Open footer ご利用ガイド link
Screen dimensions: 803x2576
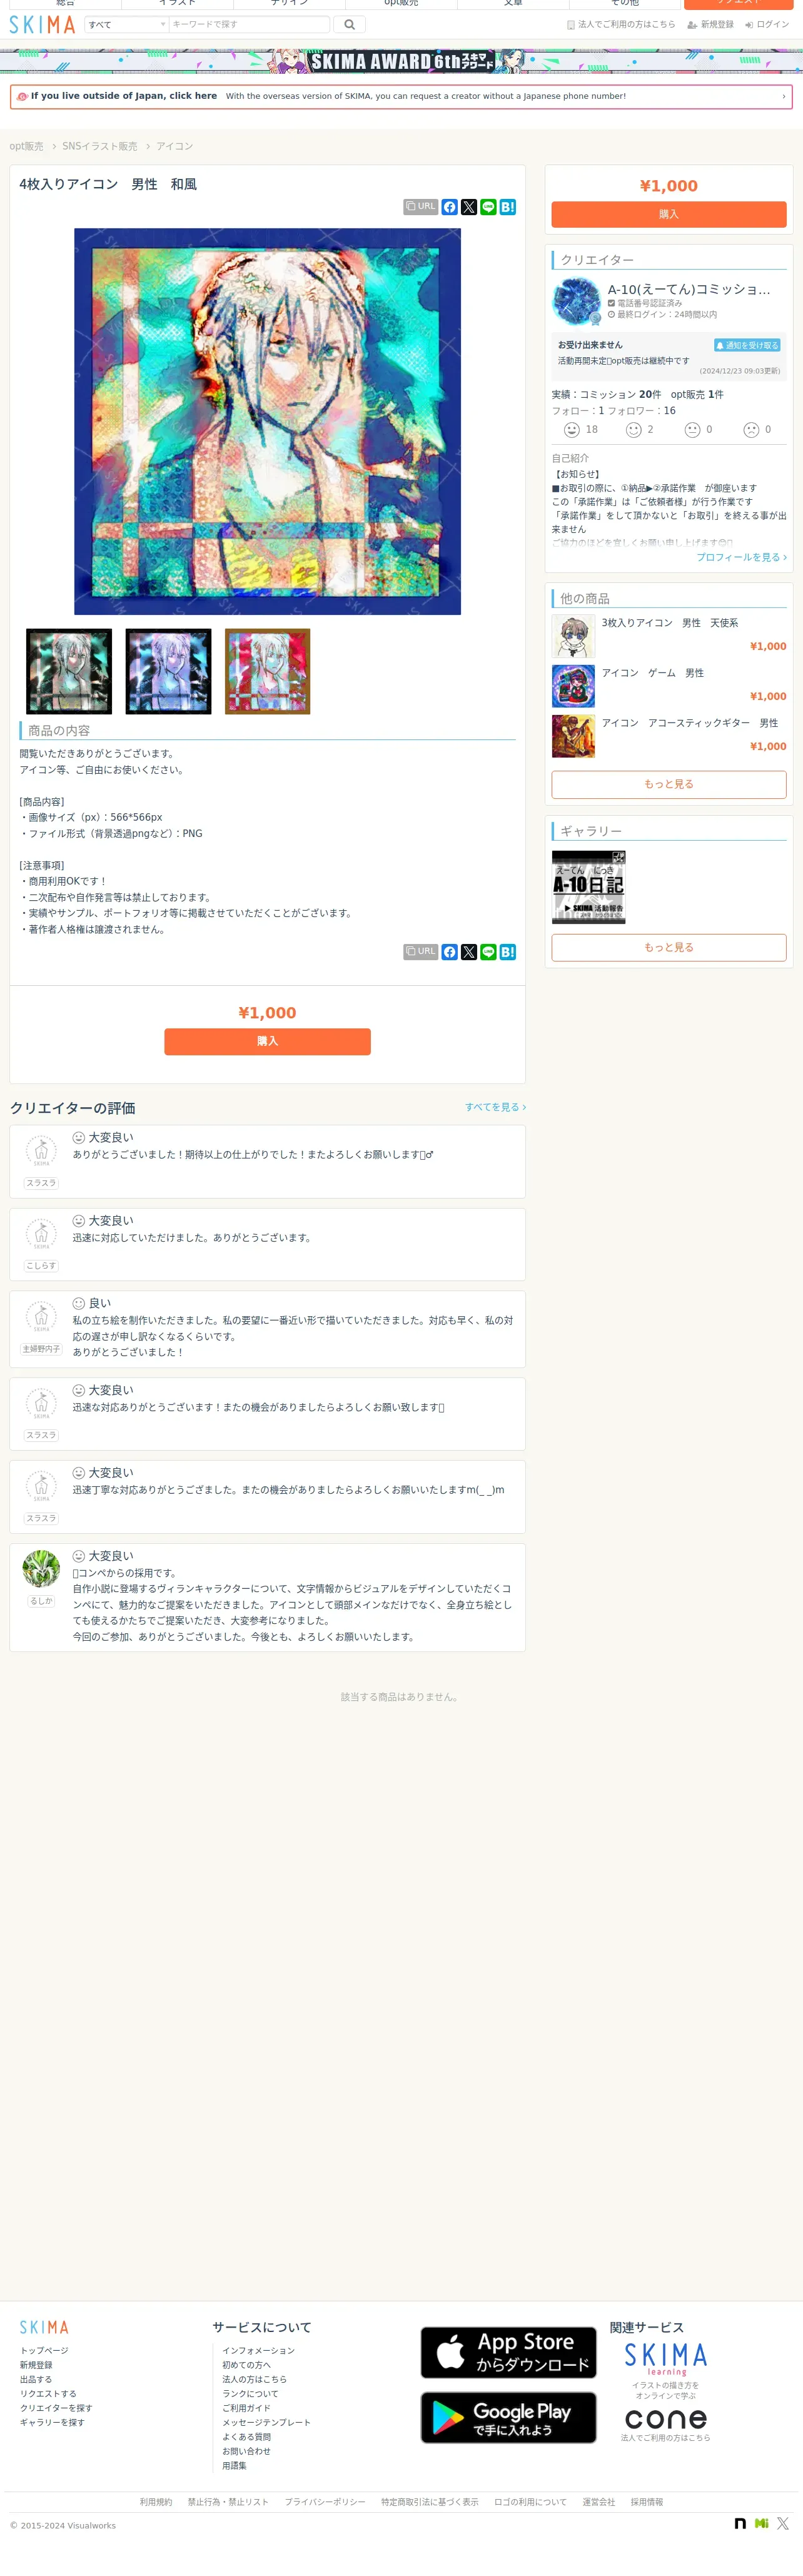coord(246,2408)
